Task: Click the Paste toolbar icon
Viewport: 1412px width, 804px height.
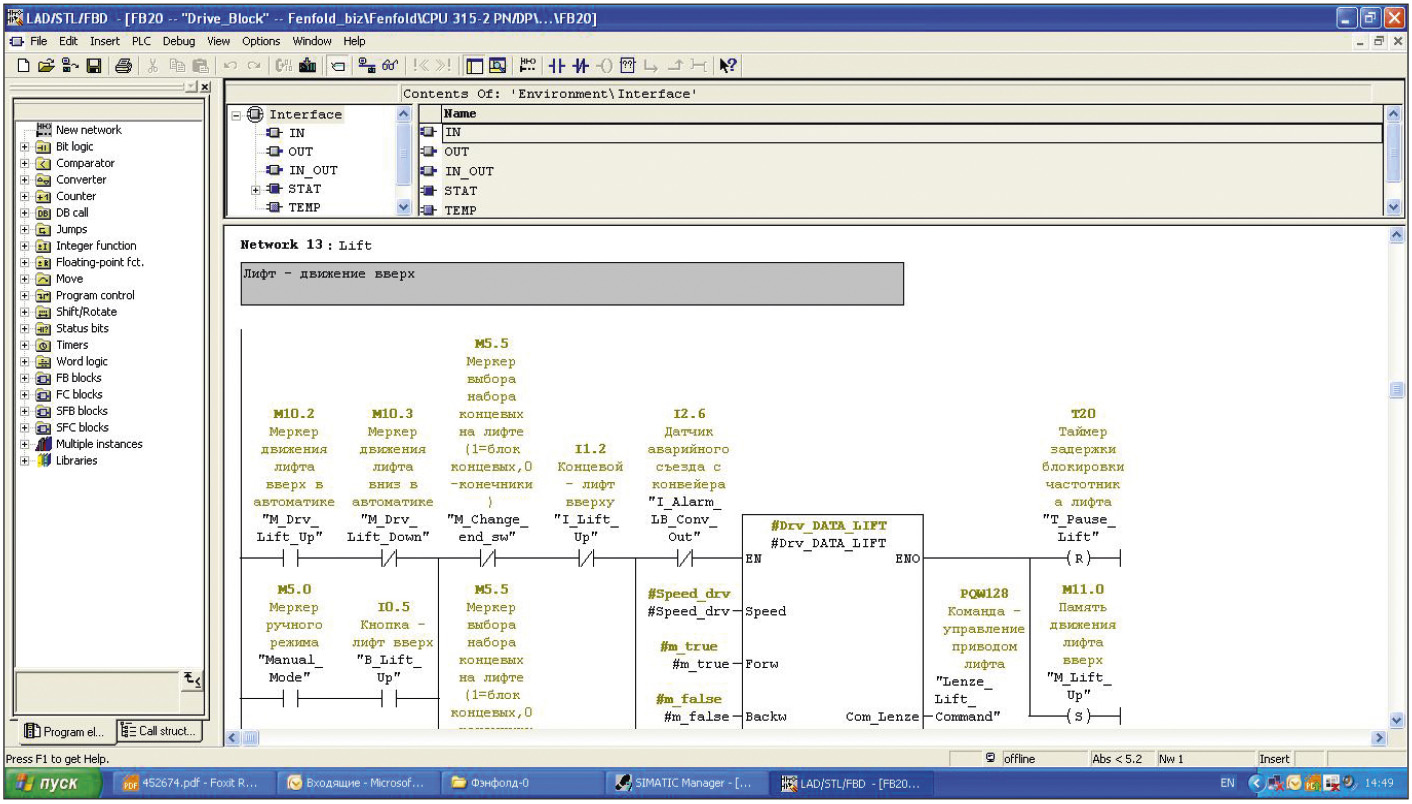Action: (x=200, y=66)
